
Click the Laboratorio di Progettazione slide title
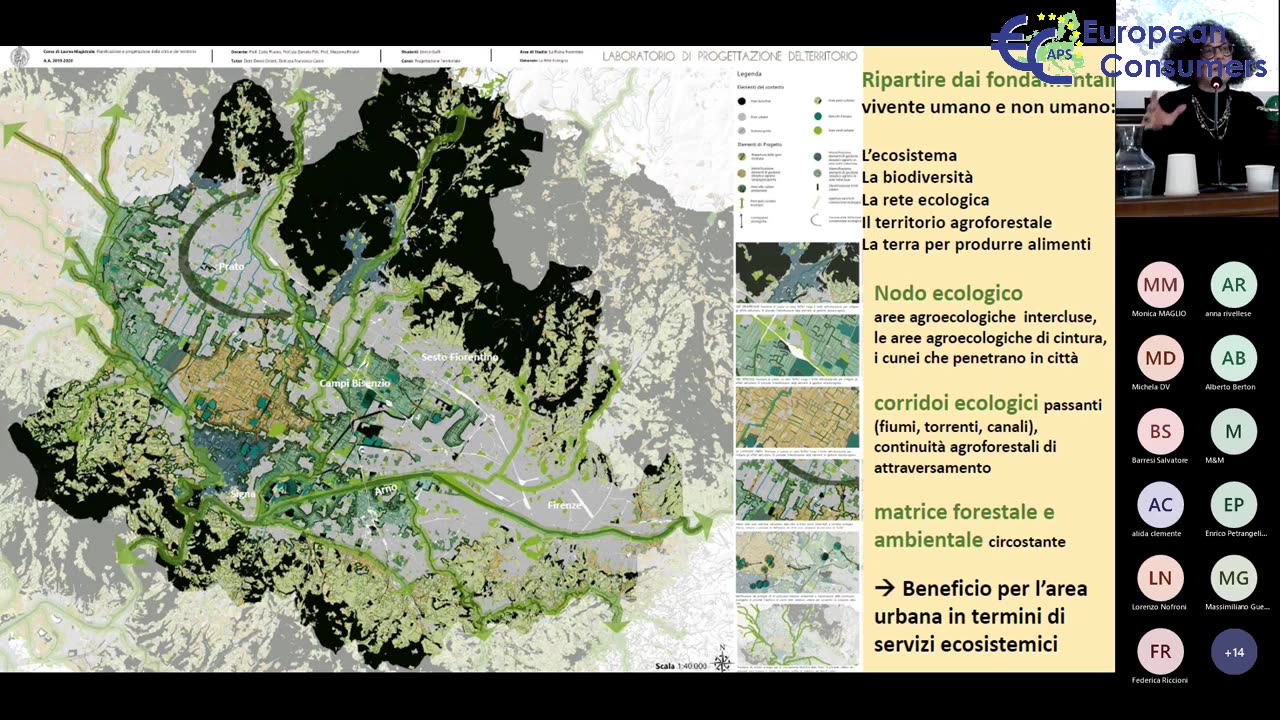pos(730,57)
